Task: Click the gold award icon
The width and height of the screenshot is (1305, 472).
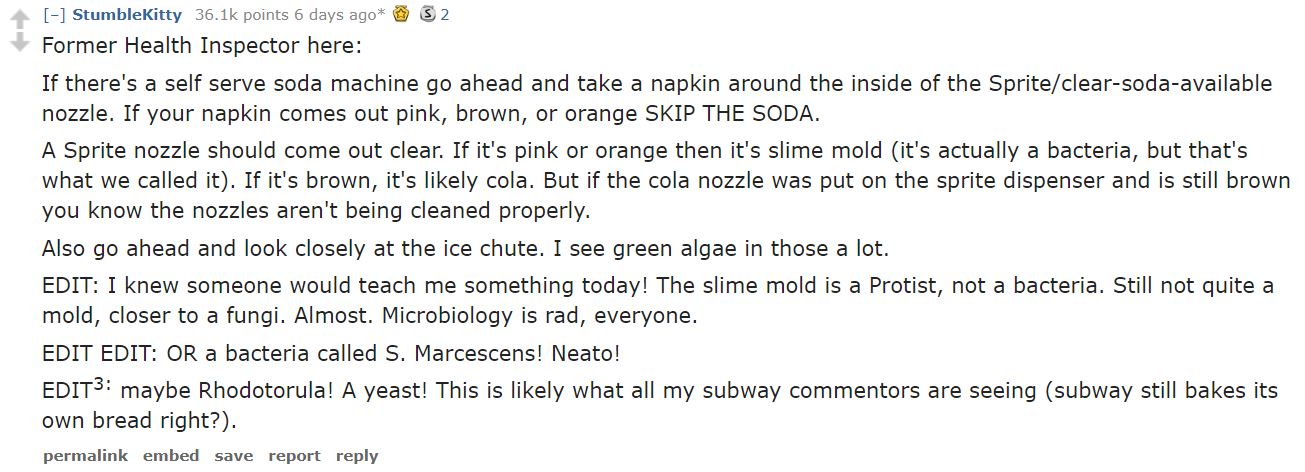Action: (401, 14)
